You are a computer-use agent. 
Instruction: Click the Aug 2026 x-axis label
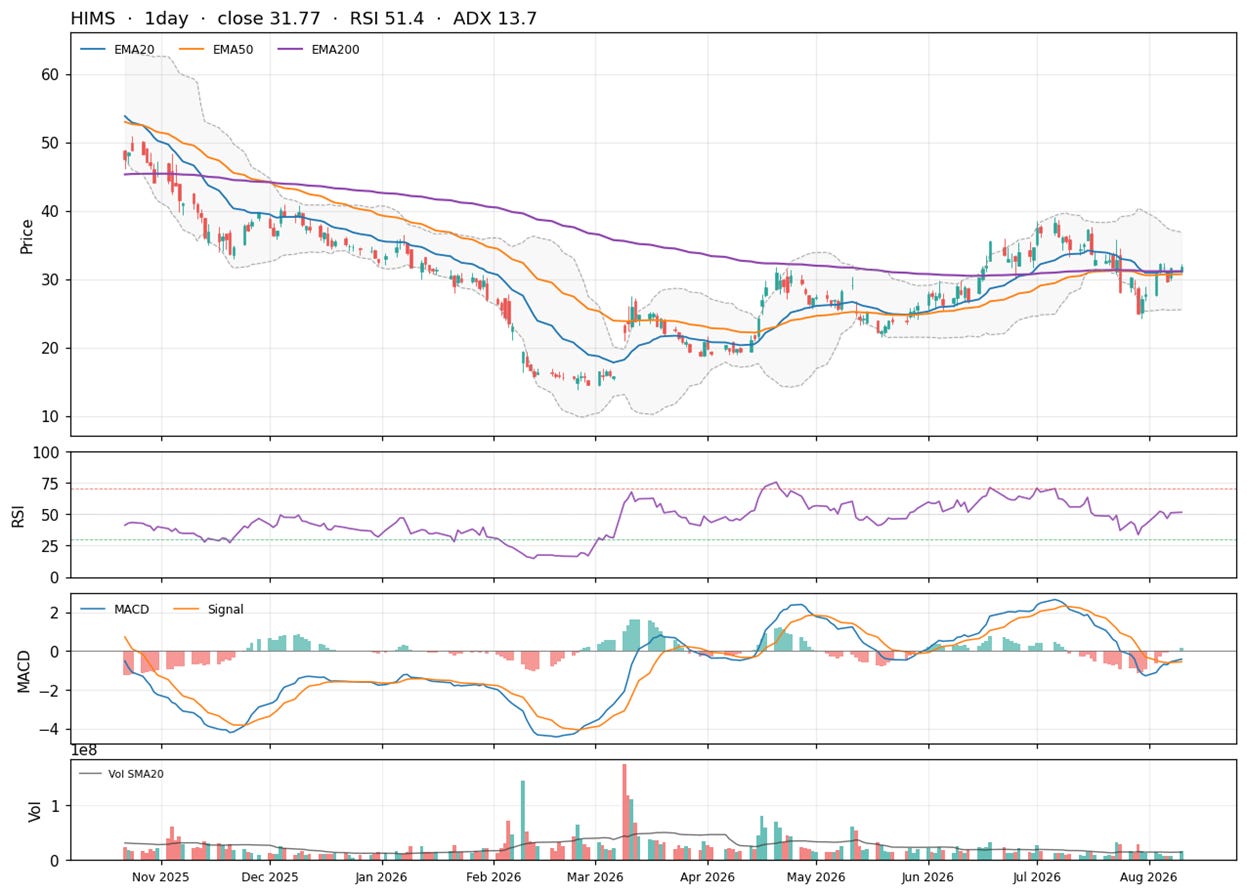[1149, 877]
